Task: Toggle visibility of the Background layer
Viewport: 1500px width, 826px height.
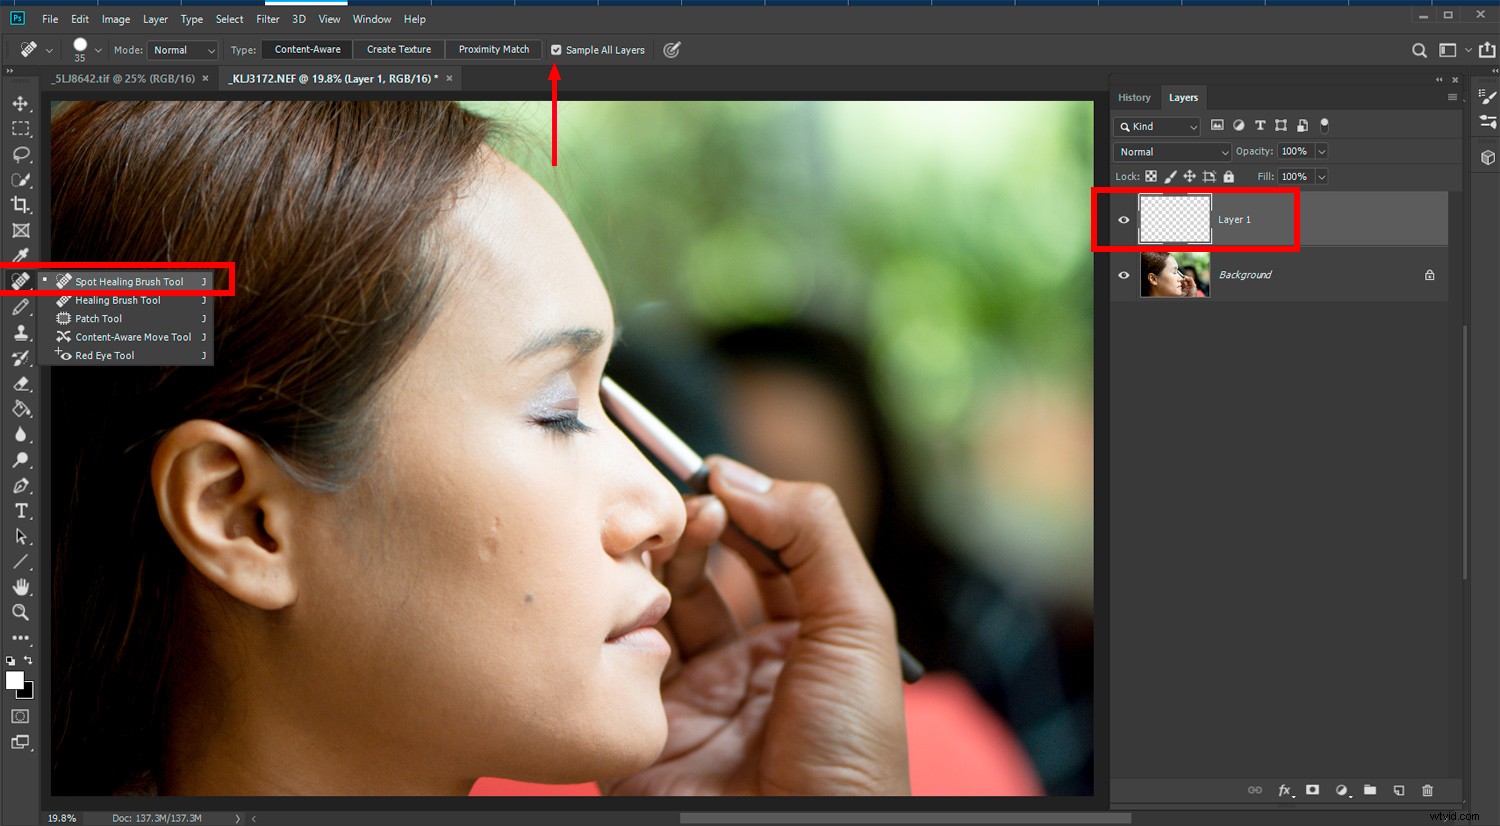Action: pyautogui.click(x=1123, y=275)
